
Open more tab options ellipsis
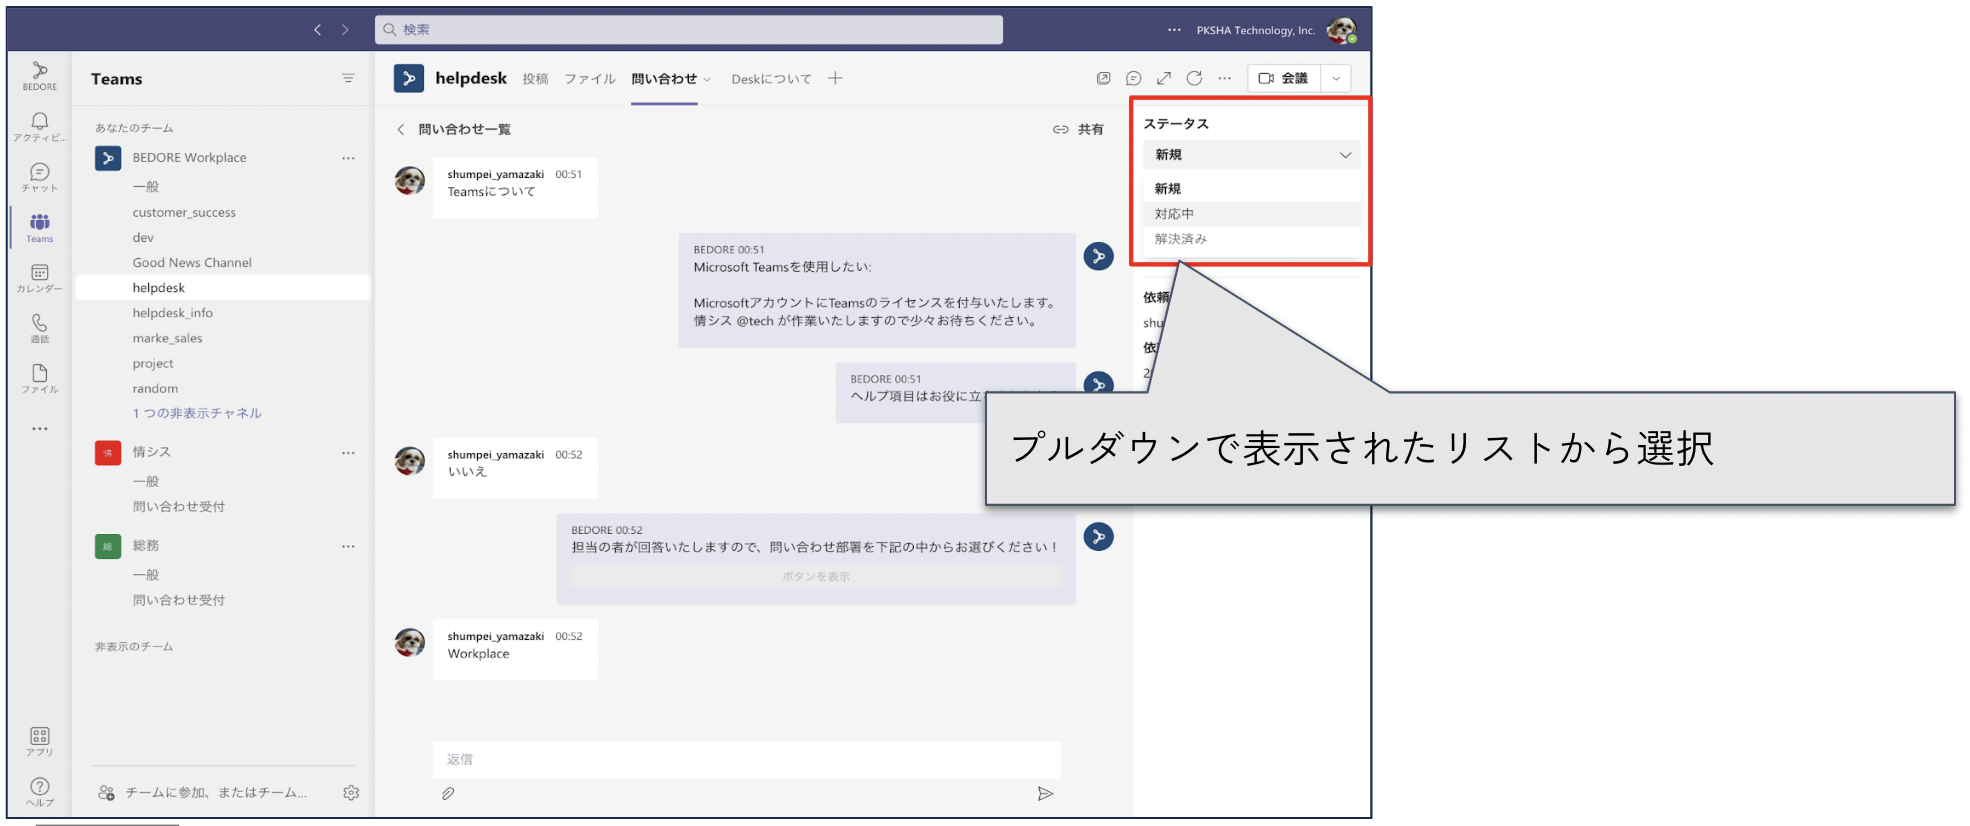pyautogui.click(x=1225, y=78)
